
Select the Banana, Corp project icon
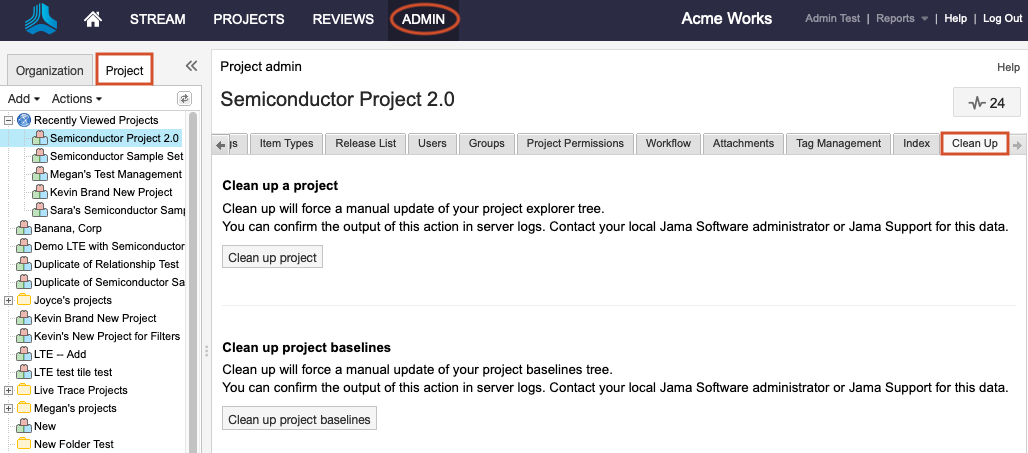coord(24,228)
